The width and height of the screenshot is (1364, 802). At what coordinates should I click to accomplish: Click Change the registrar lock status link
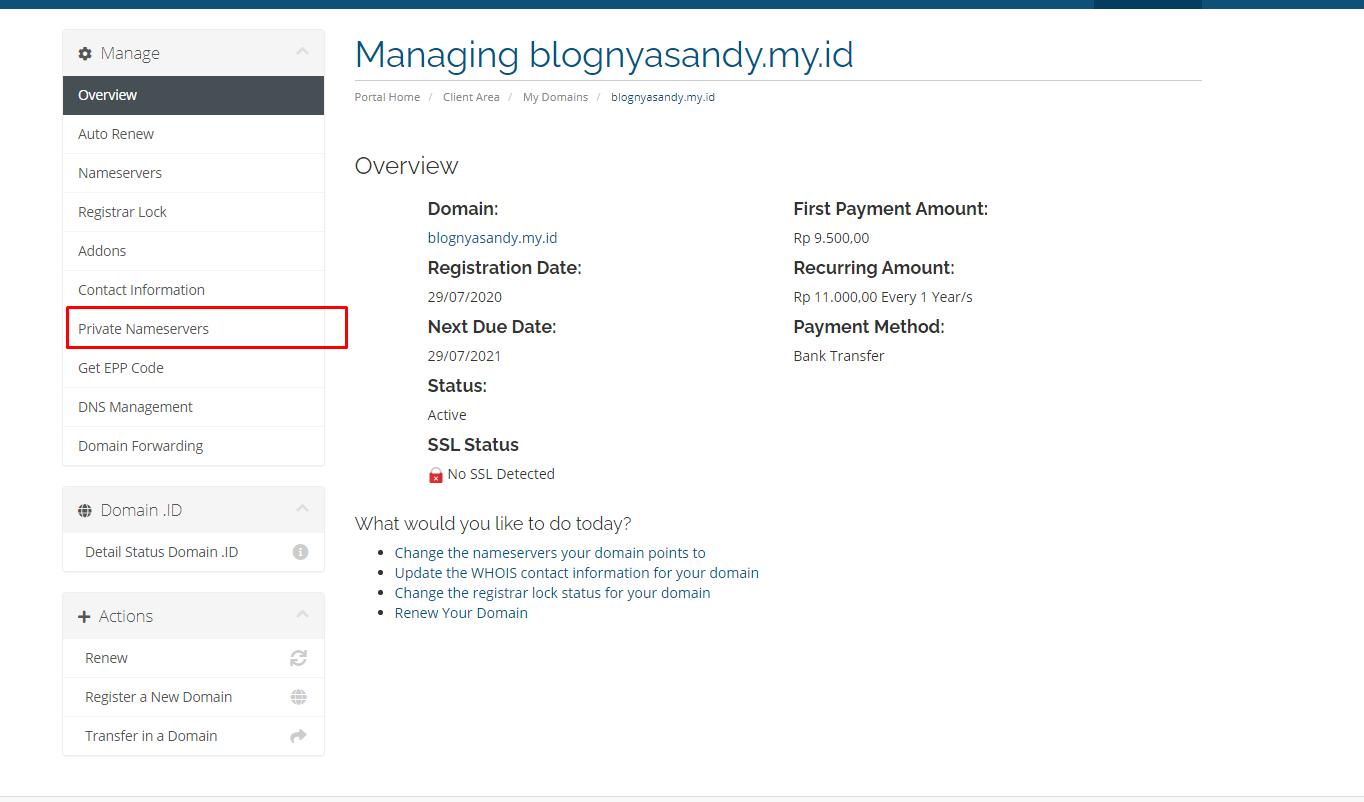click(552, 593)
